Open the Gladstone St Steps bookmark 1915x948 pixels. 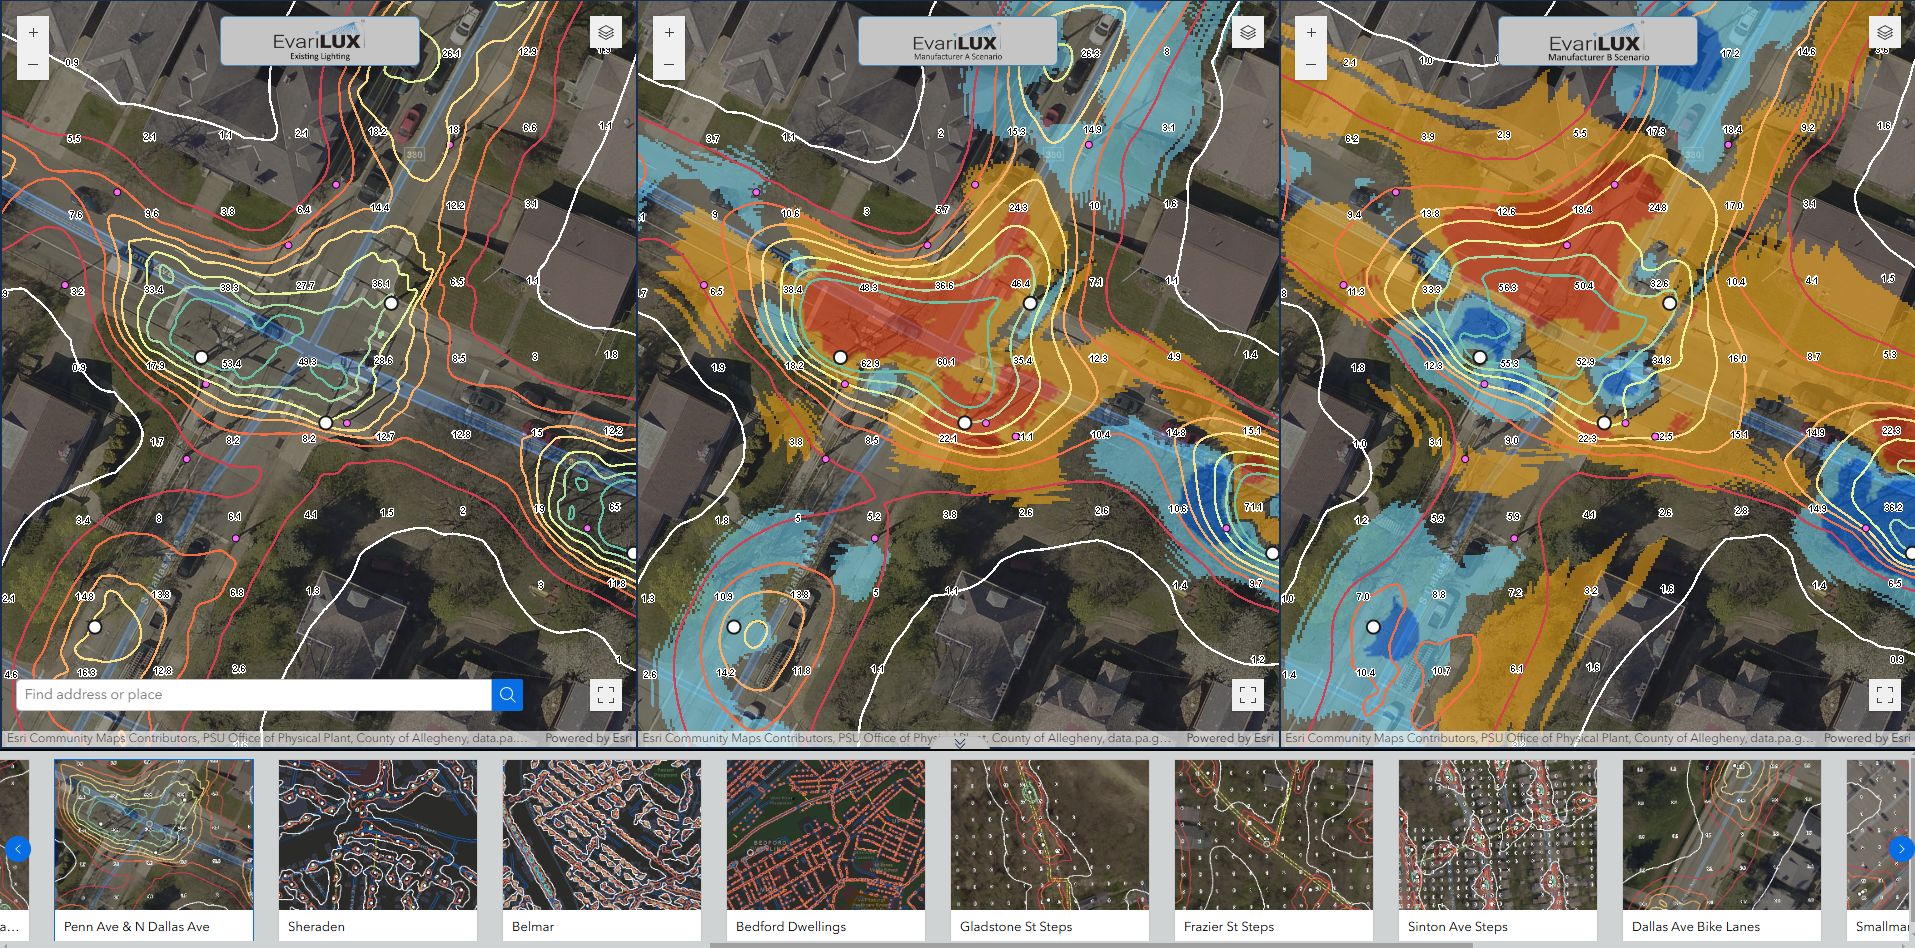(x=1049, y=849)
